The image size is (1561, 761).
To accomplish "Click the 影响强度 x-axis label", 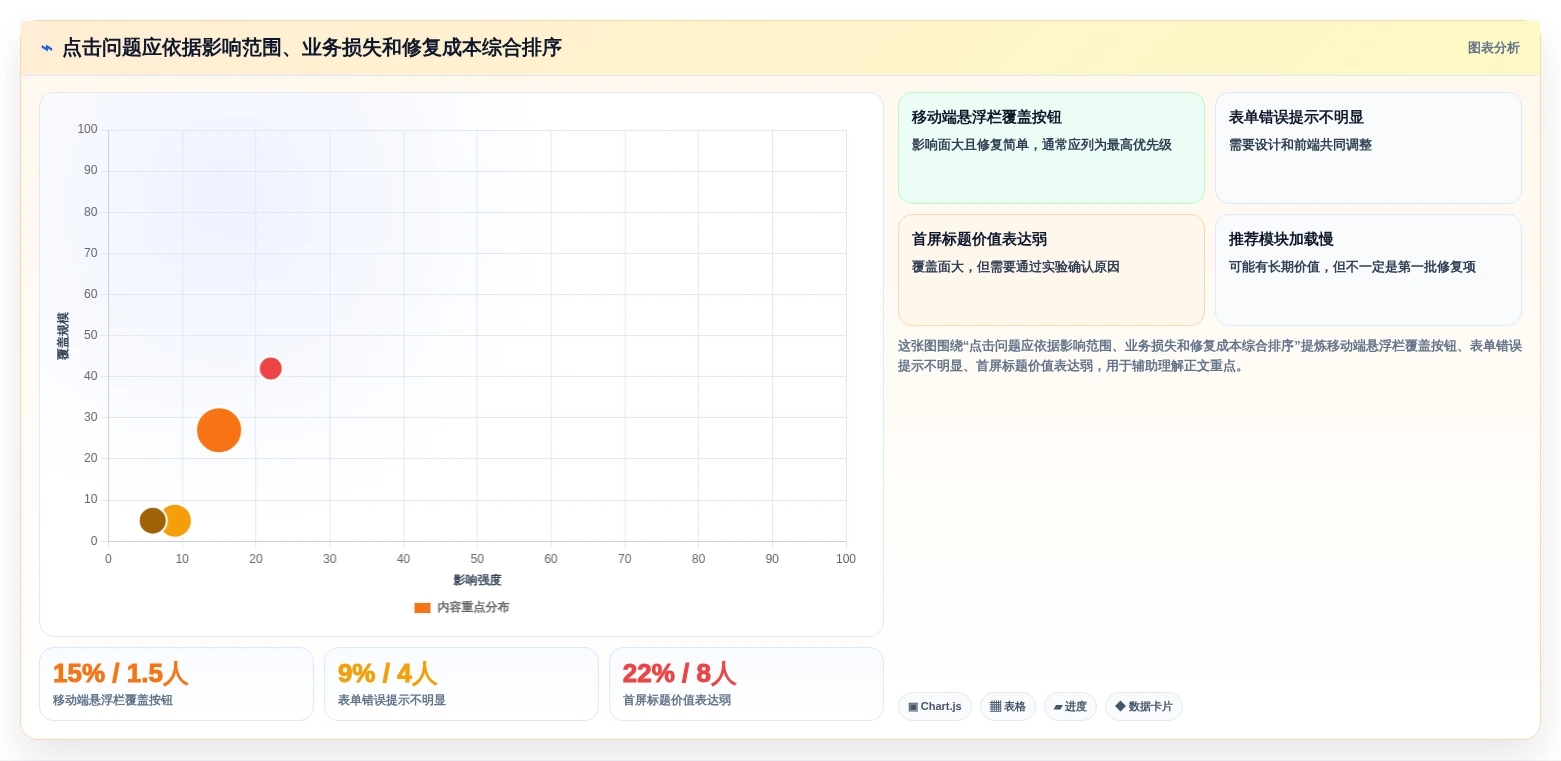I will point(477,580).
